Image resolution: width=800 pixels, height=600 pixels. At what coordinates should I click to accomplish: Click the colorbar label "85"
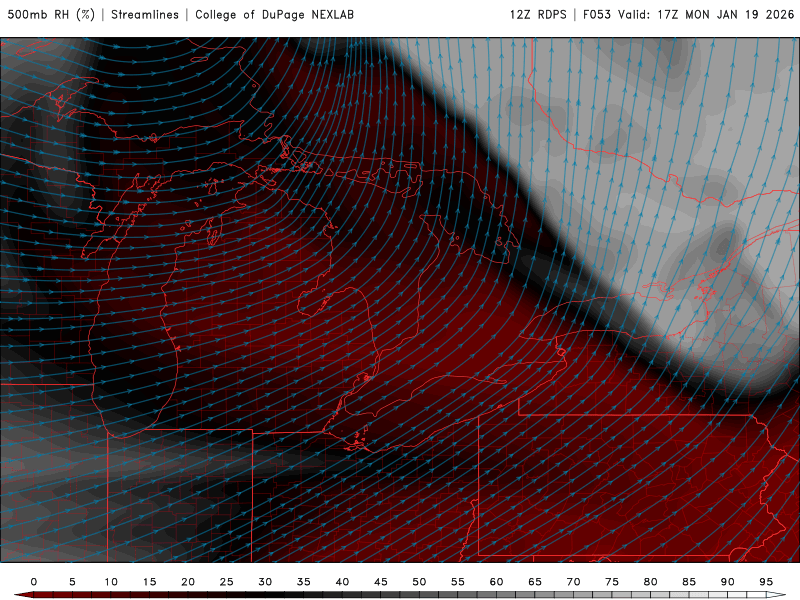pos(689,582)
